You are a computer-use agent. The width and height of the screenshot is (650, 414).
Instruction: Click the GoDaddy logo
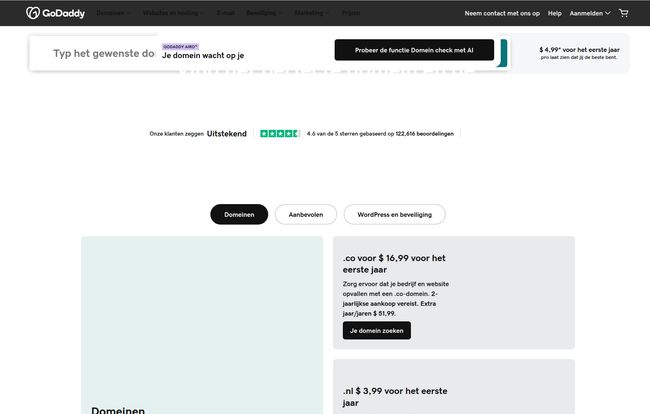click(53, 13)
